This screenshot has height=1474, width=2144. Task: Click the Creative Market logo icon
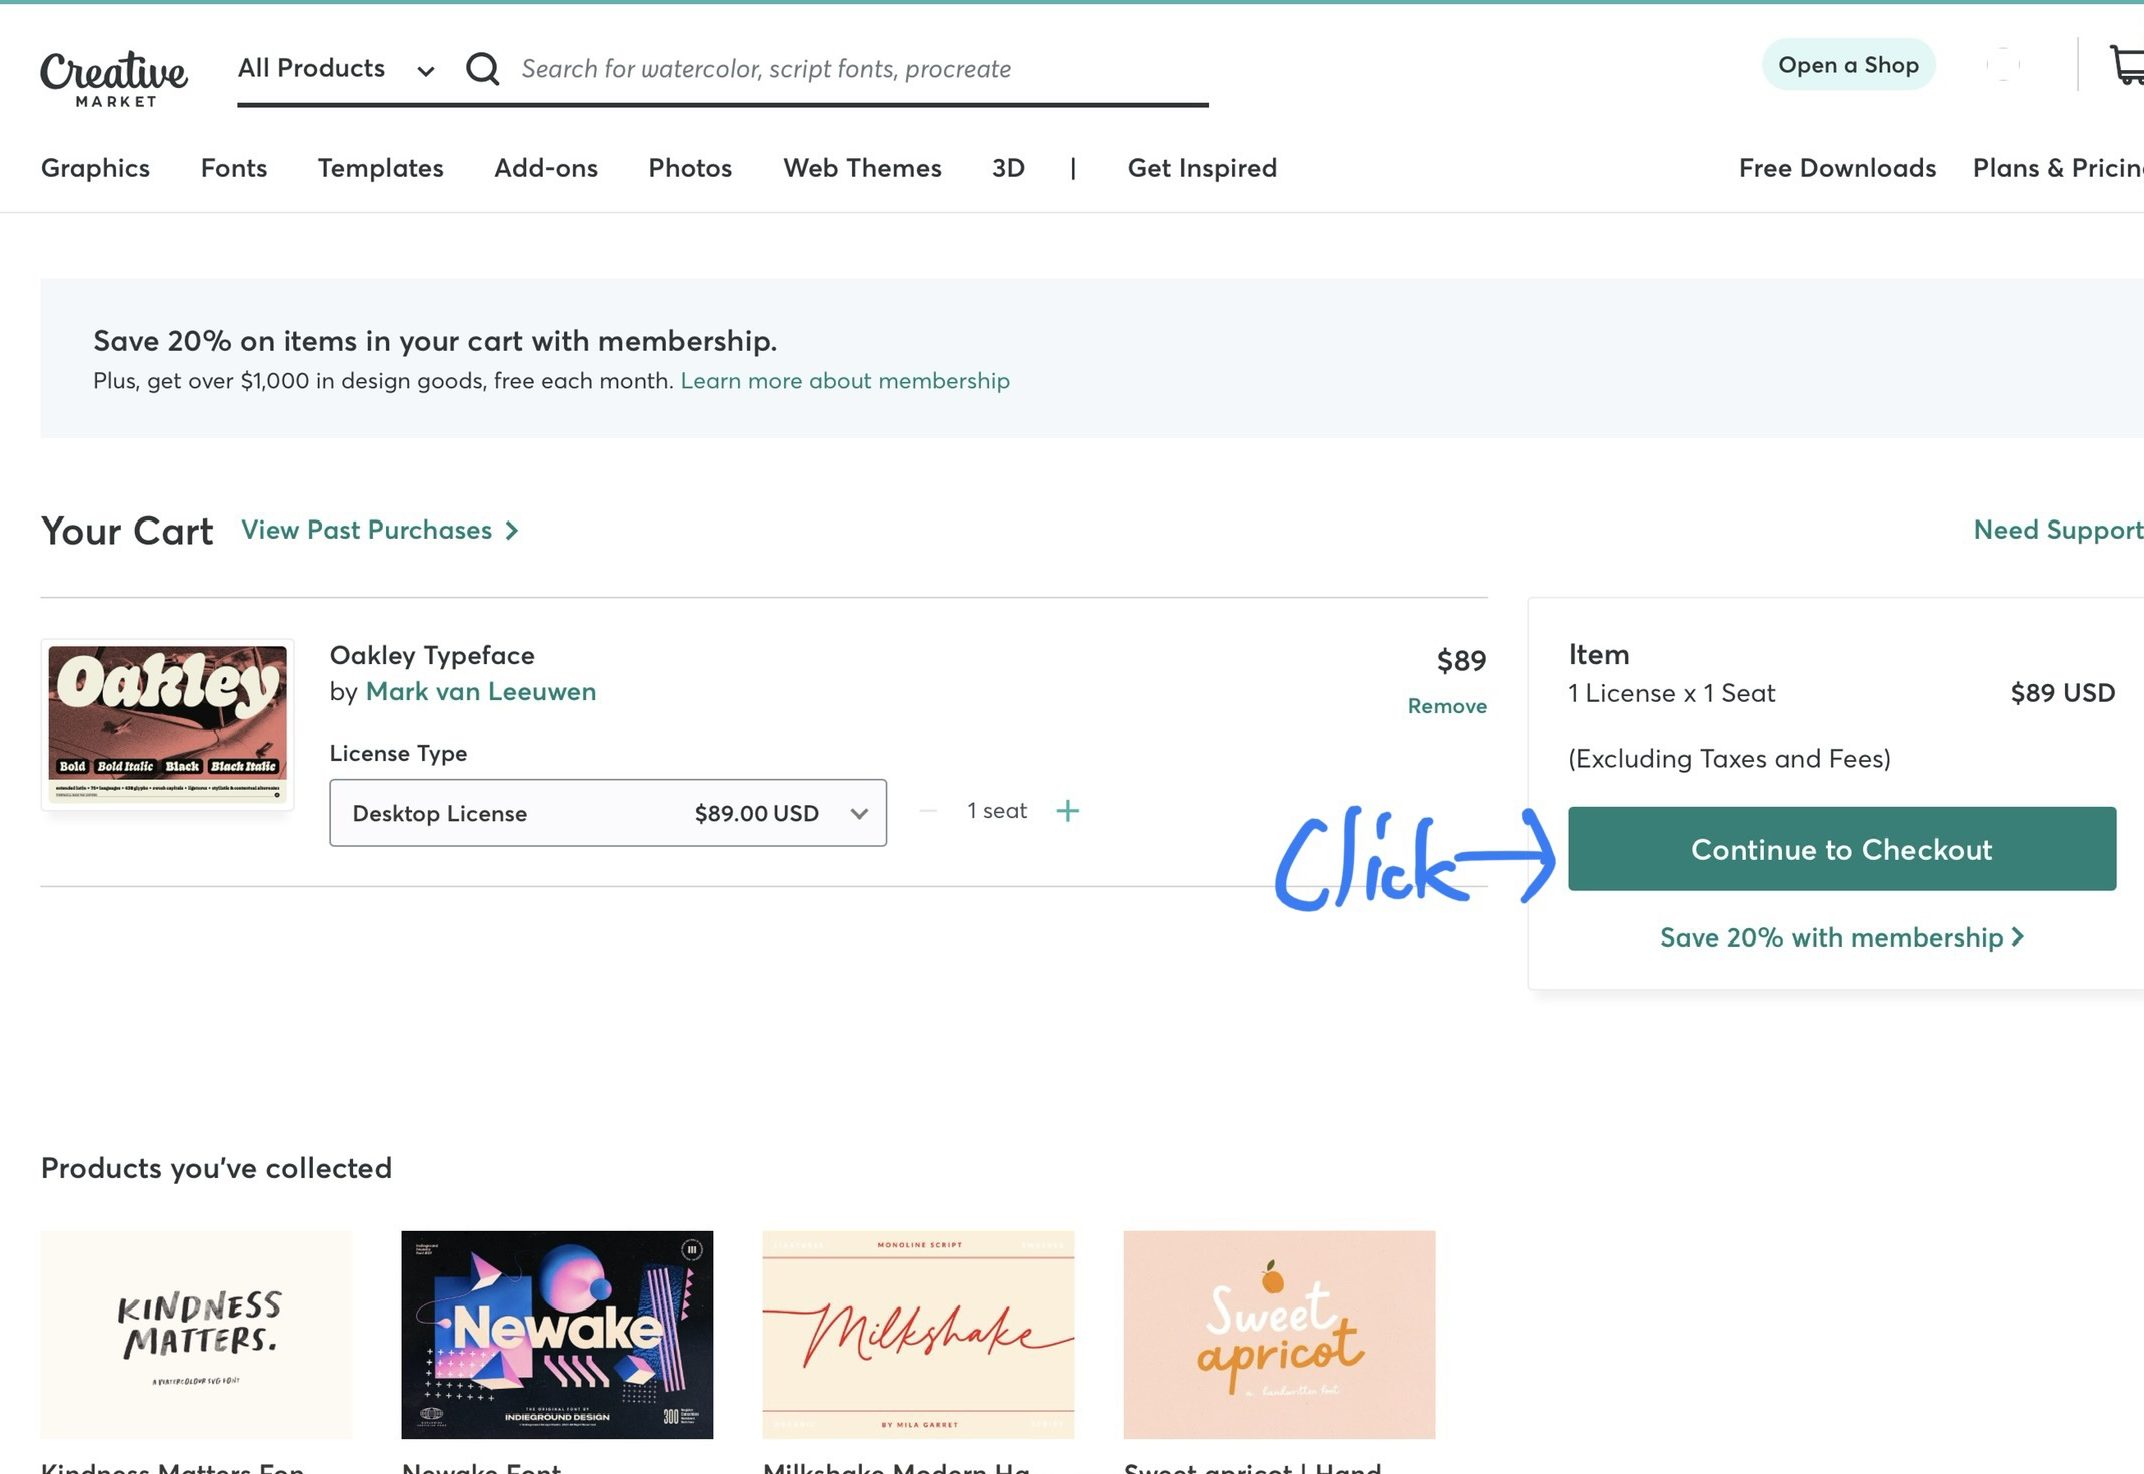coord(114,68)
